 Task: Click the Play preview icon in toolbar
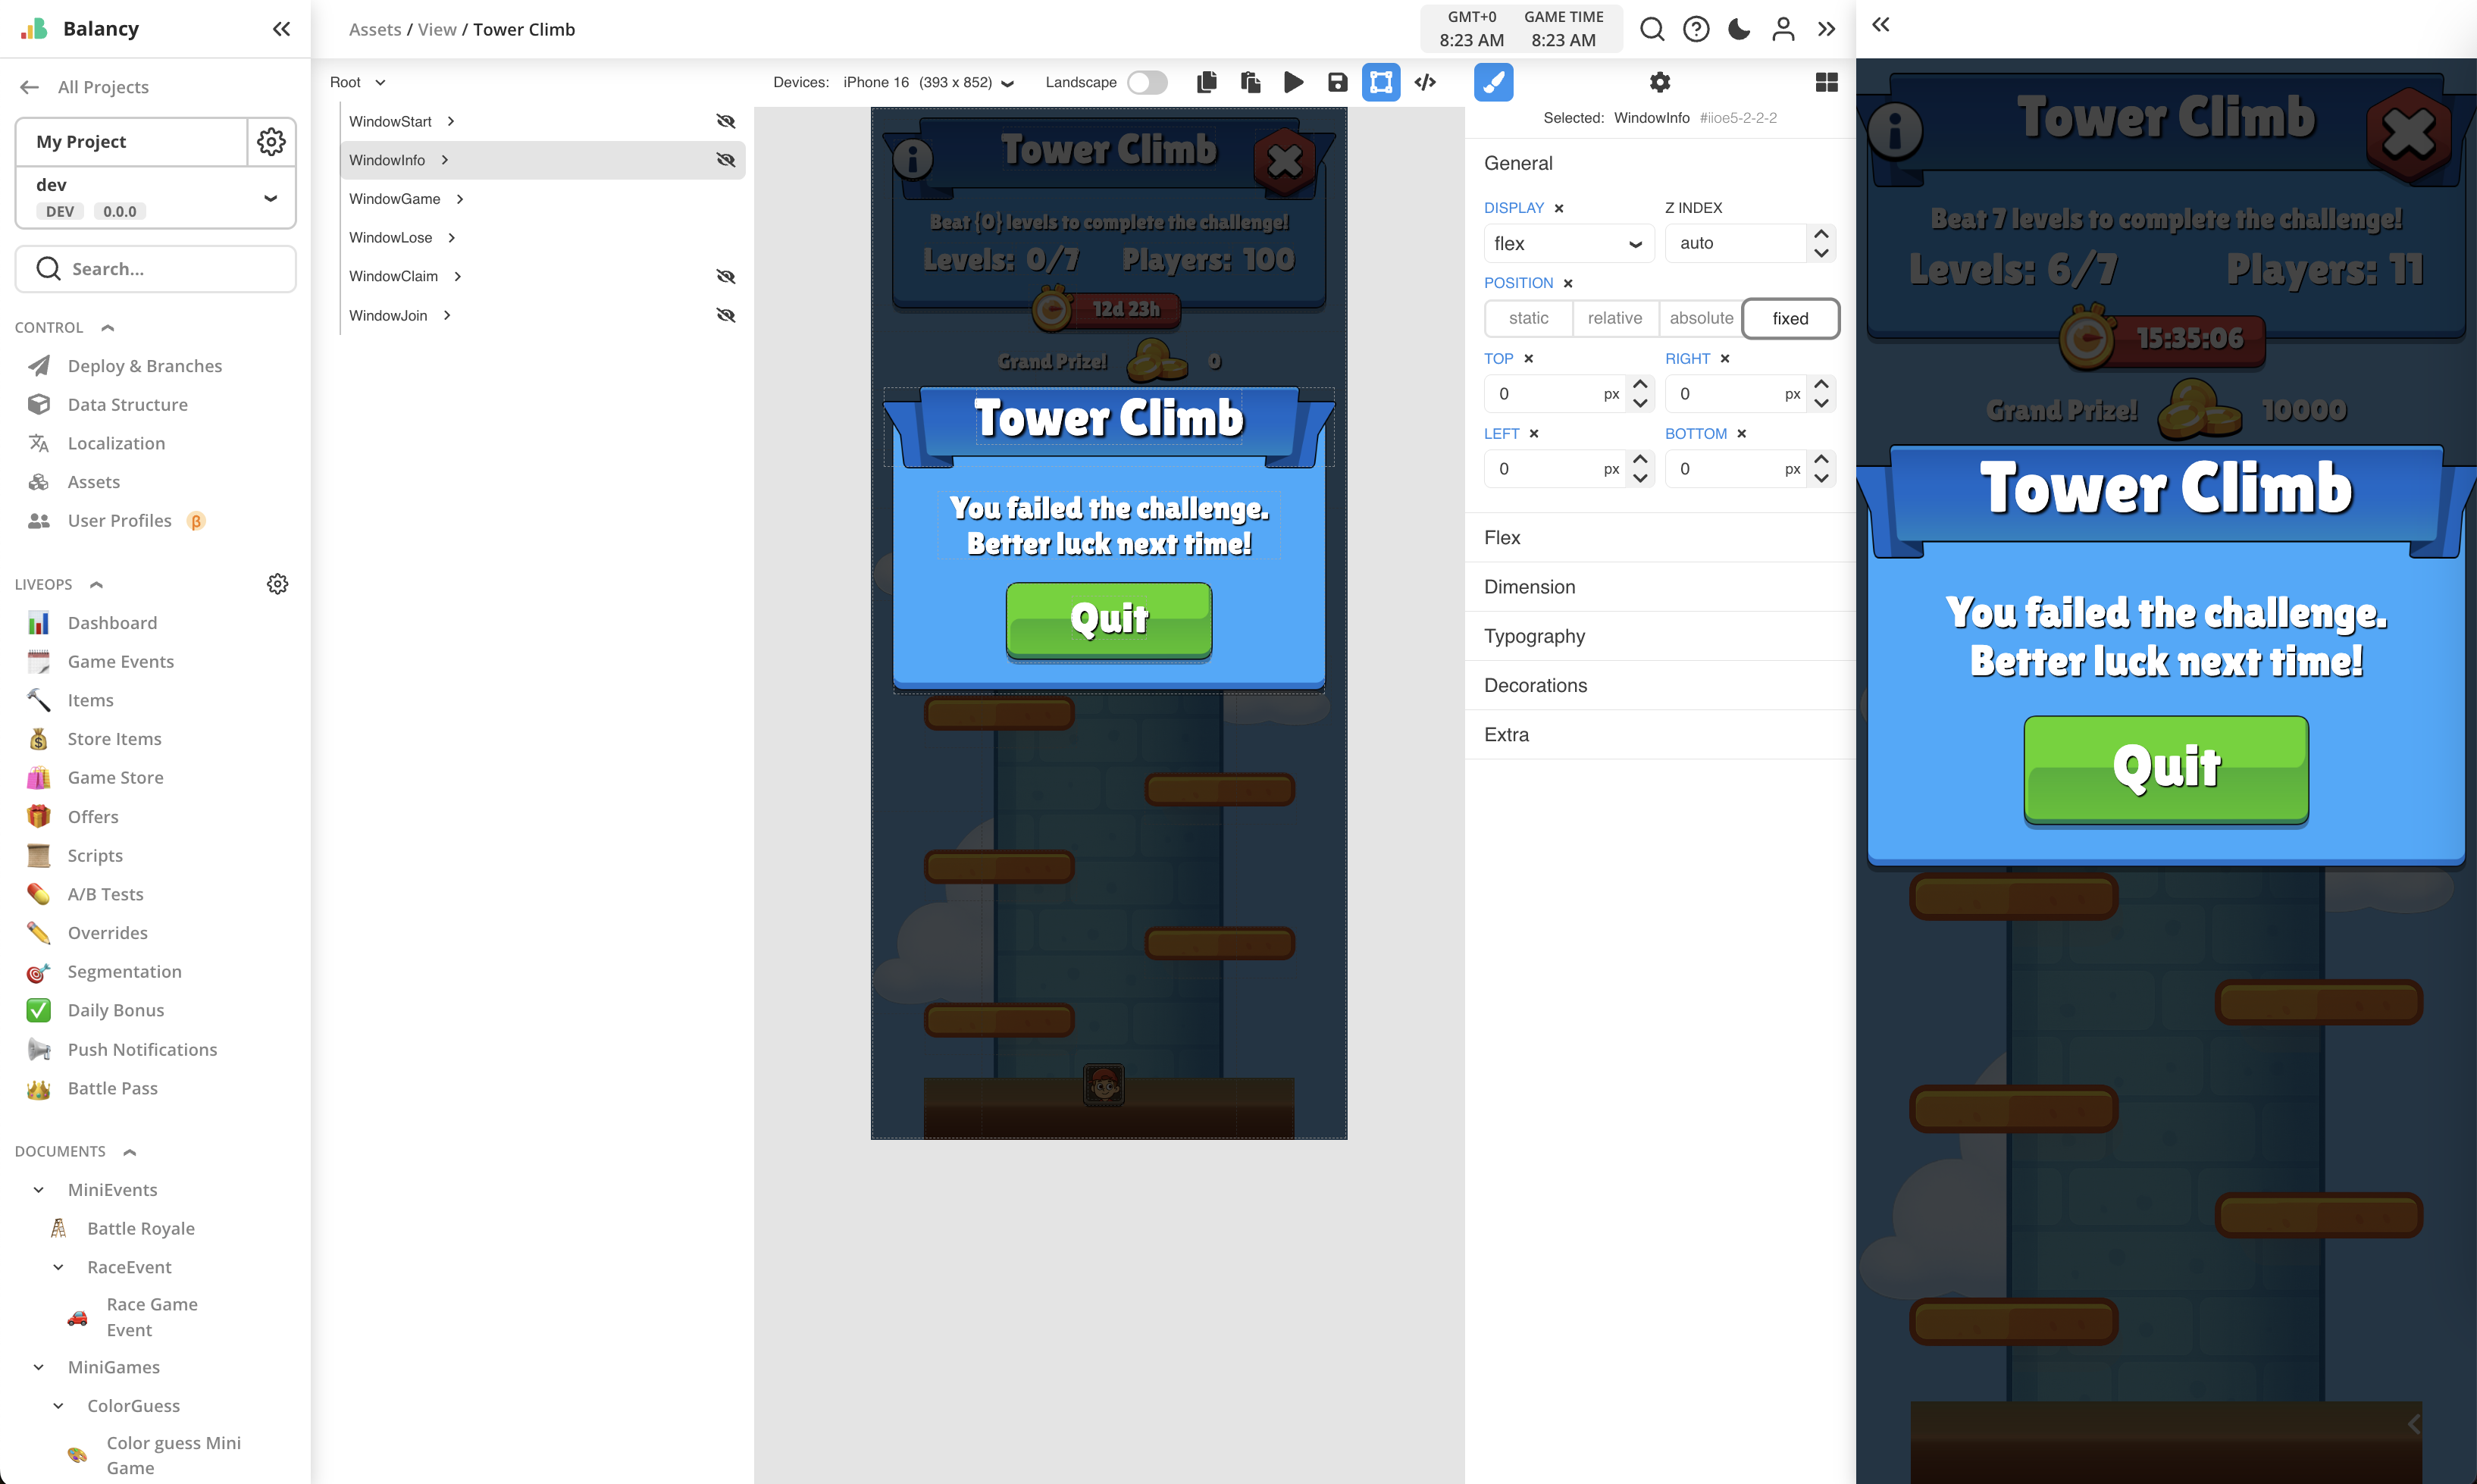[1293, 82]
